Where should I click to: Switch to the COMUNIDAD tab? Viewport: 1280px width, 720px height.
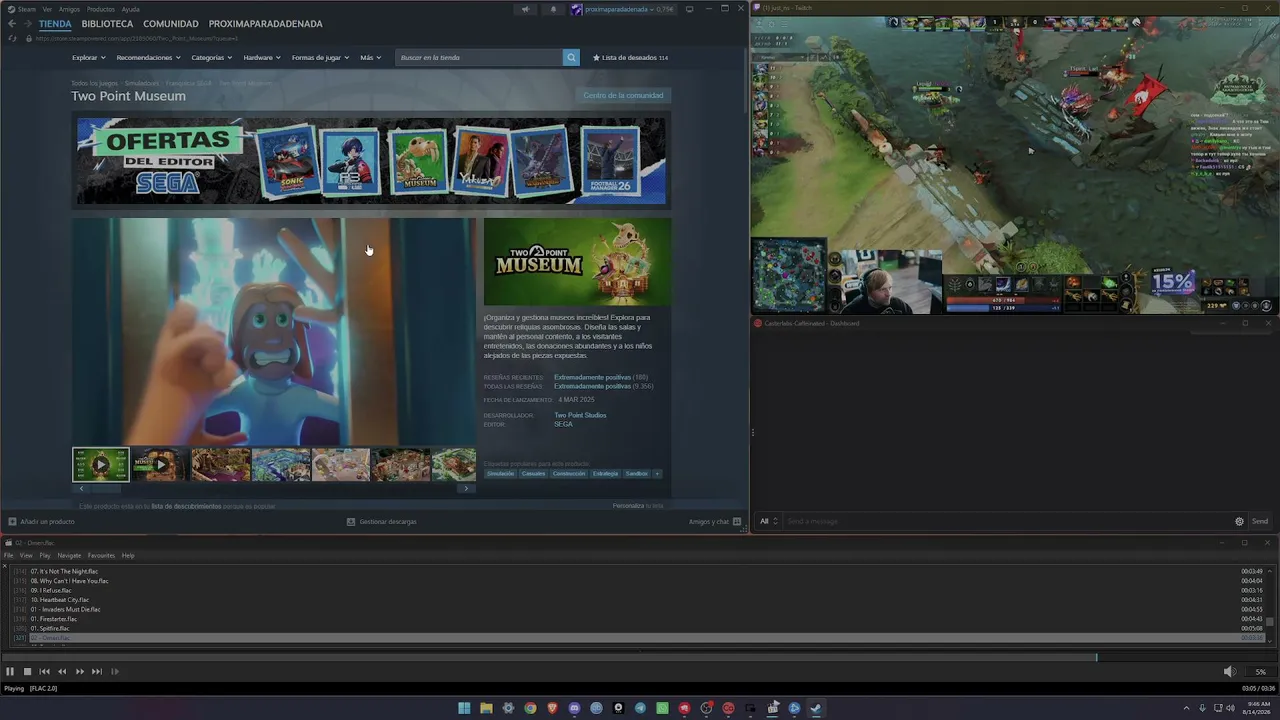171,24
